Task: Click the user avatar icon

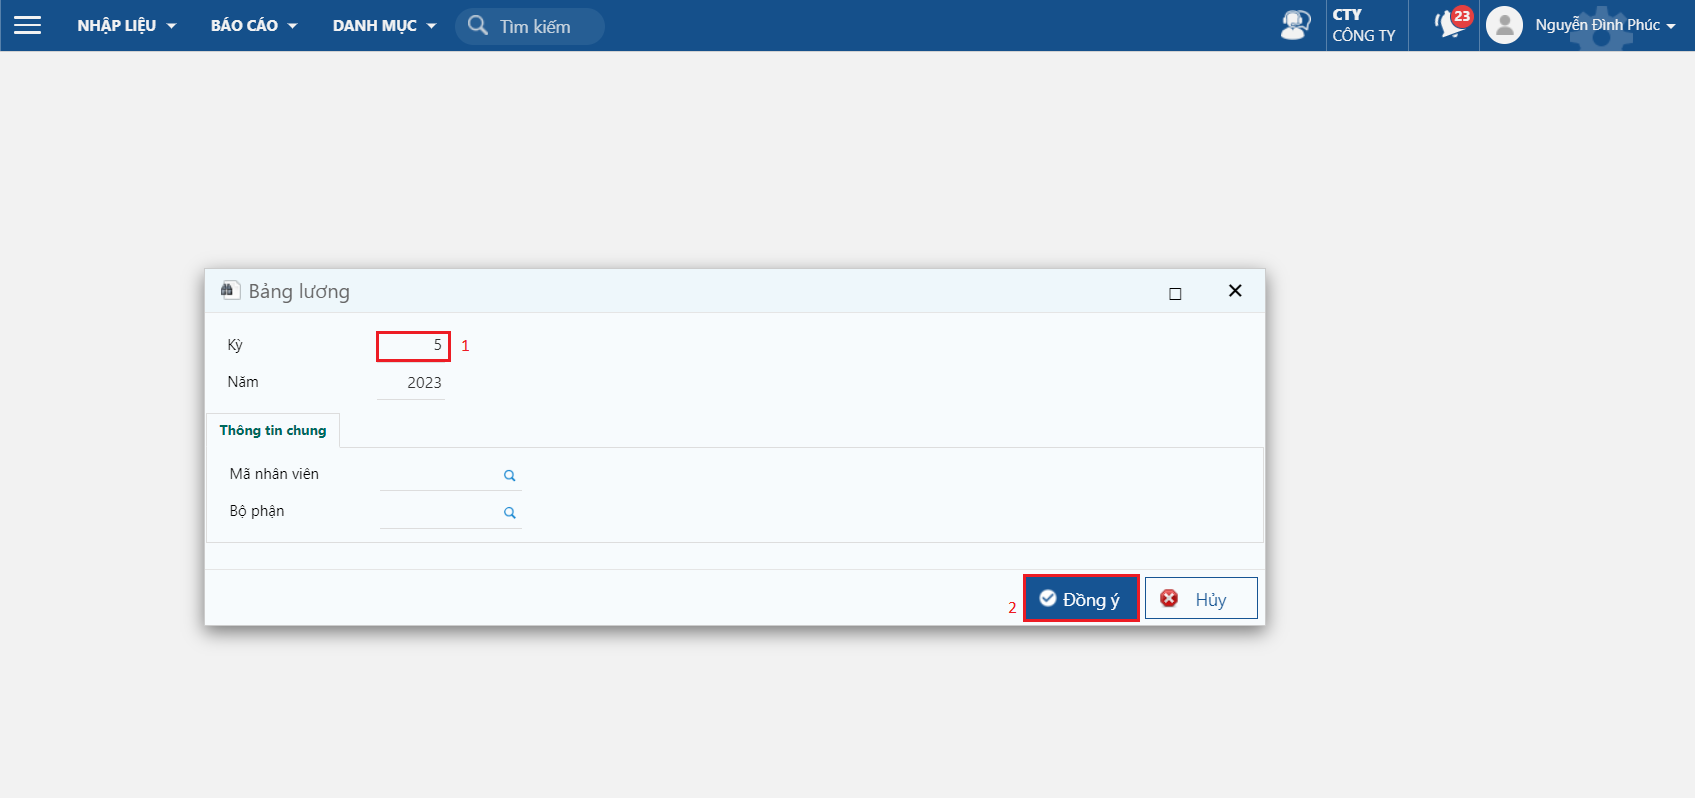Action: pyautogui.click(x=1504, y=25)
